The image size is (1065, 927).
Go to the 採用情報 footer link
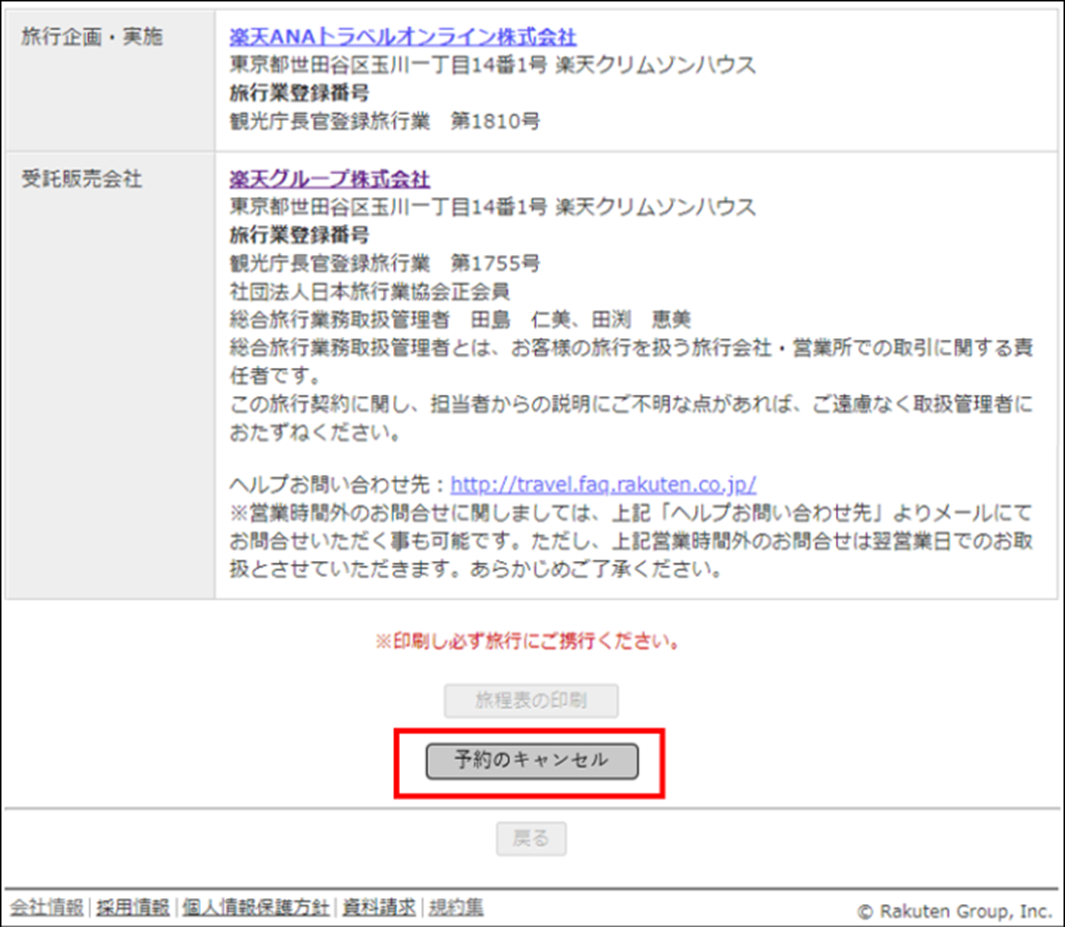coord(133,908)
